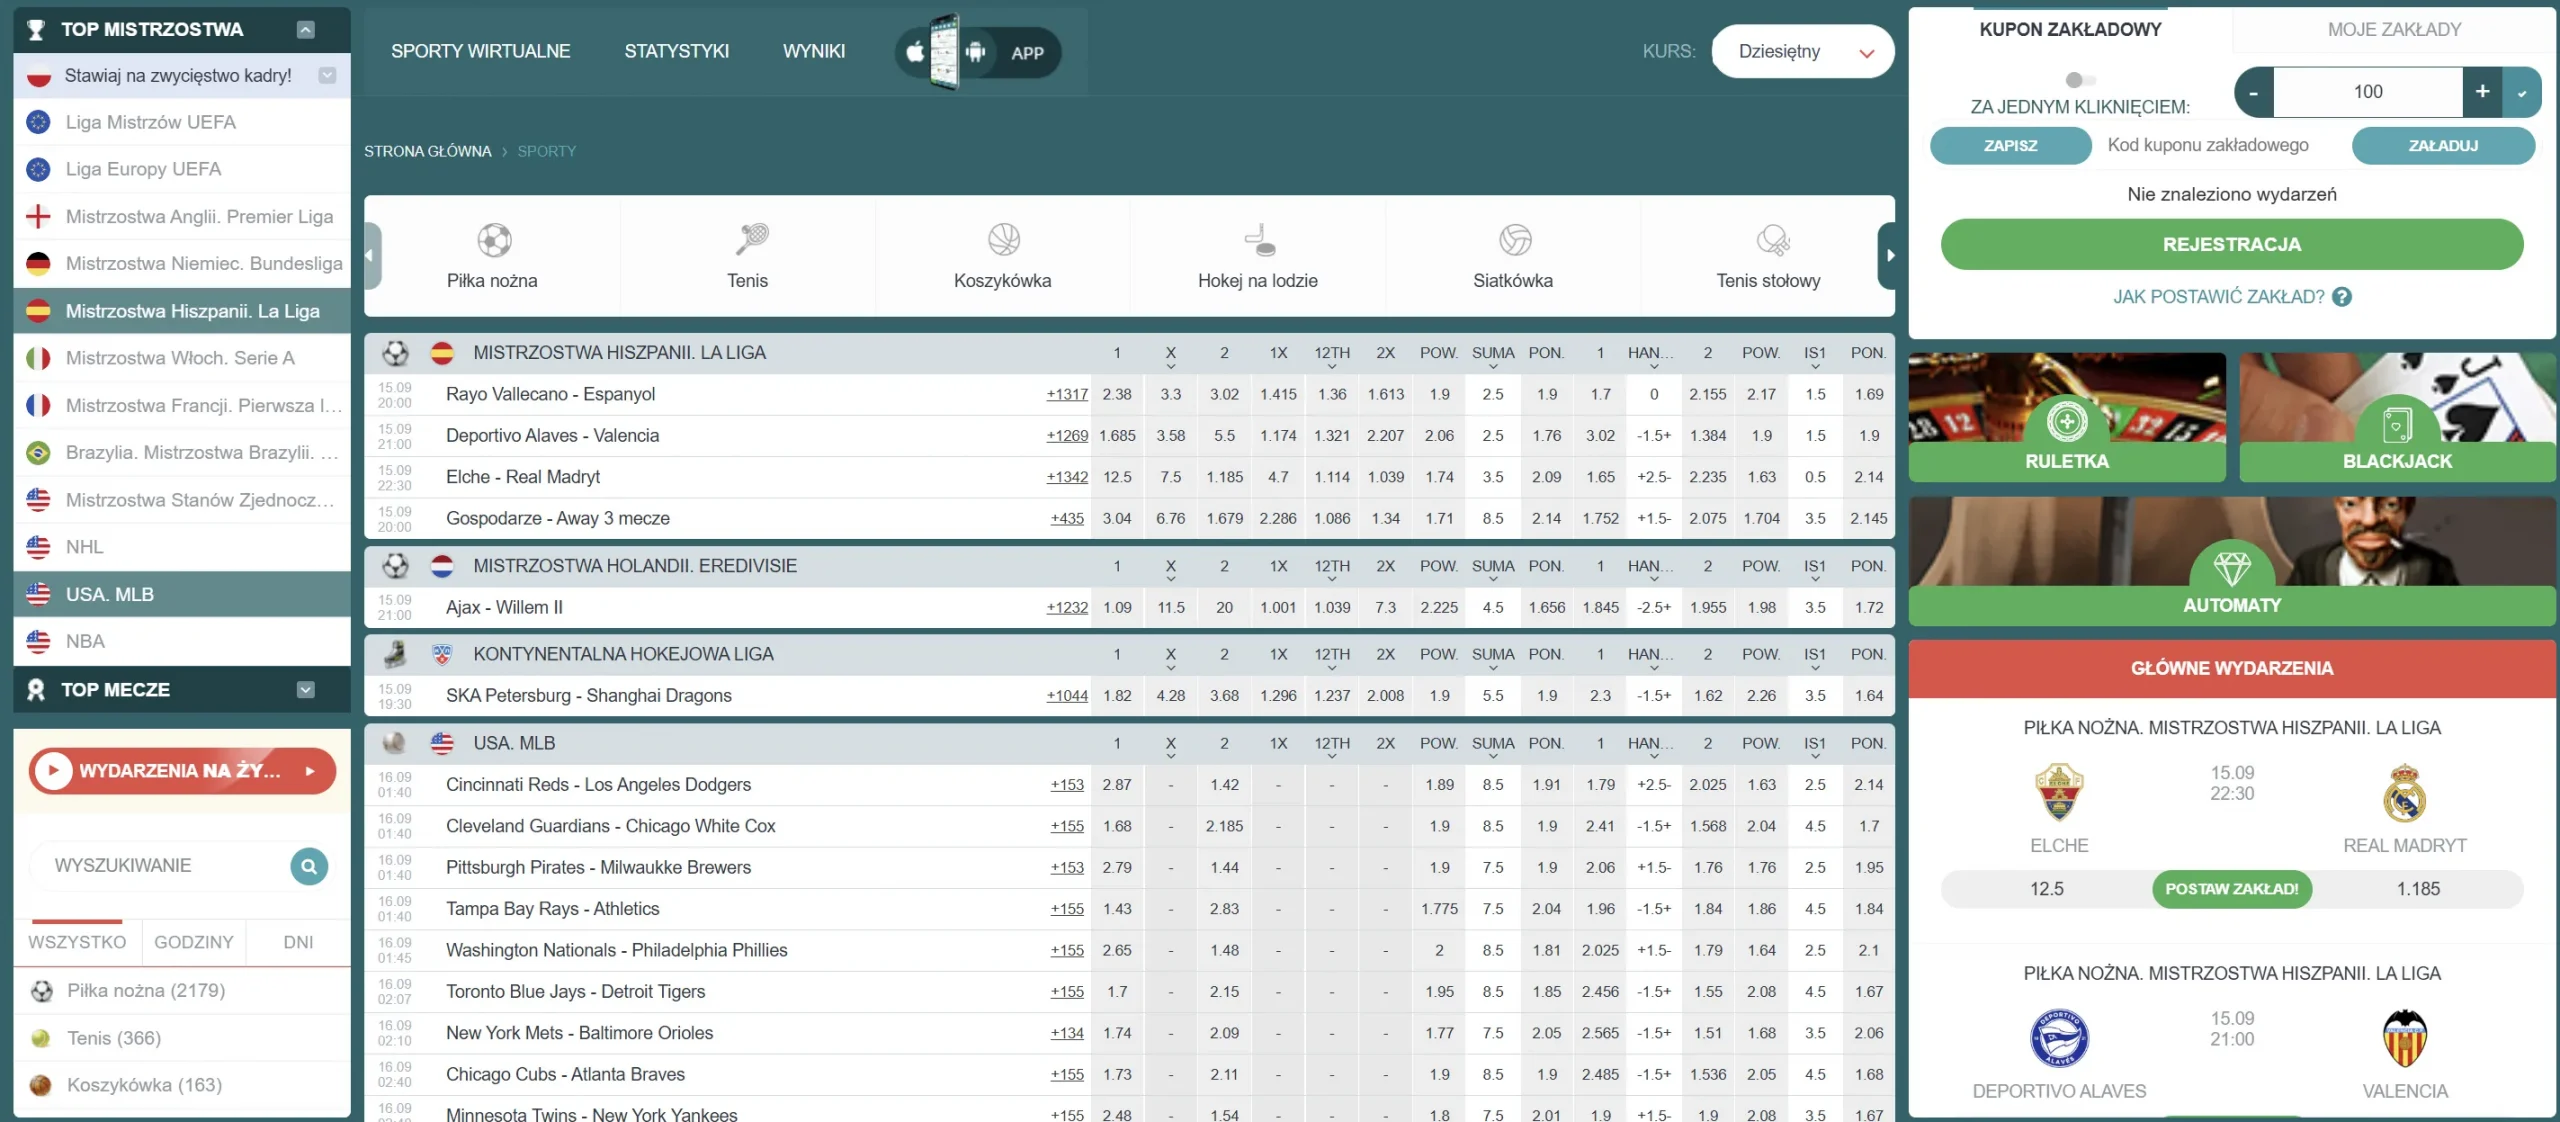Open the Blackjack casino tile

(2397, 417)
